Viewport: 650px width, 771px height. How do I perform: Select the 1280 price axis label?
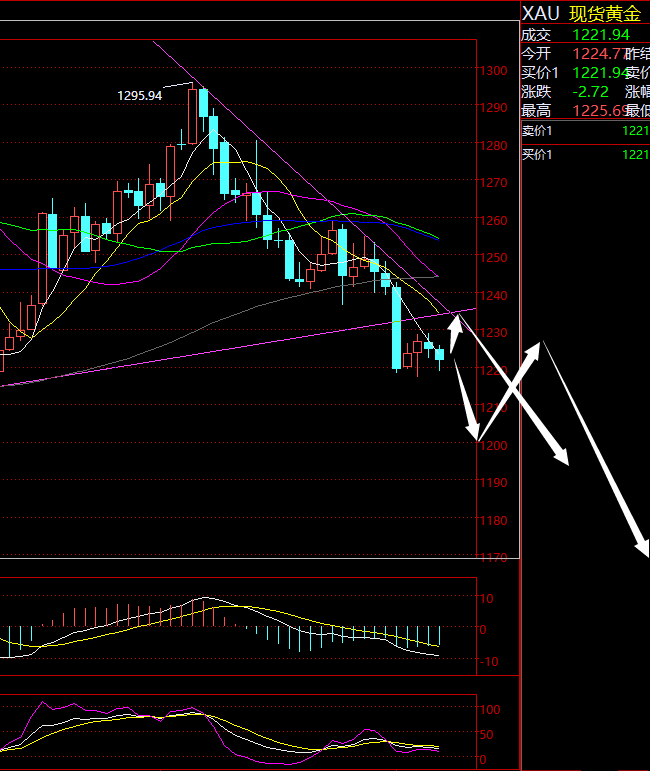point(494,146)
